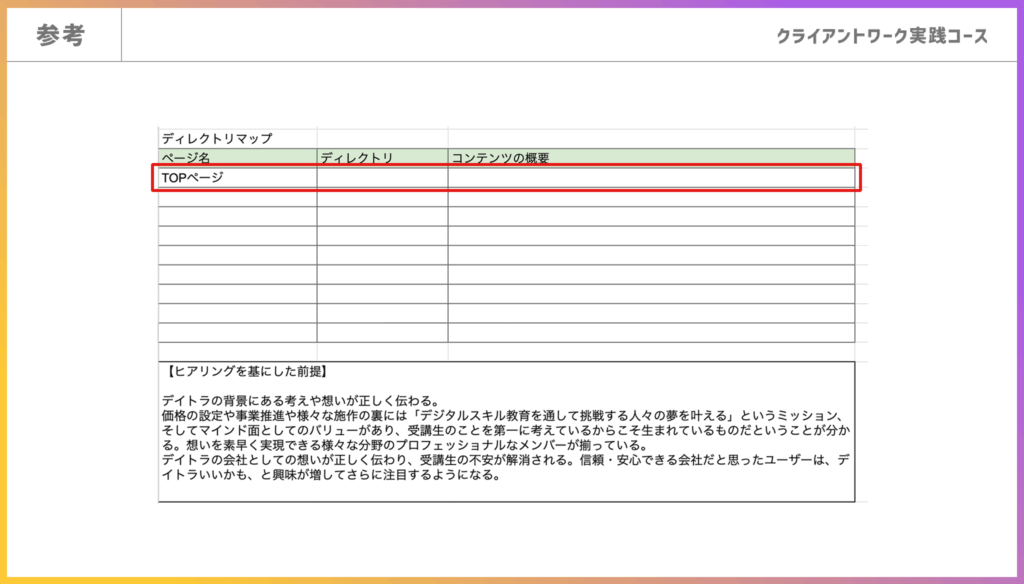The width and height of the screenshot is (1024, 584).
Task: Click the コンテンツの概要 cell in the TOPページ row
Action: [651, 178]
